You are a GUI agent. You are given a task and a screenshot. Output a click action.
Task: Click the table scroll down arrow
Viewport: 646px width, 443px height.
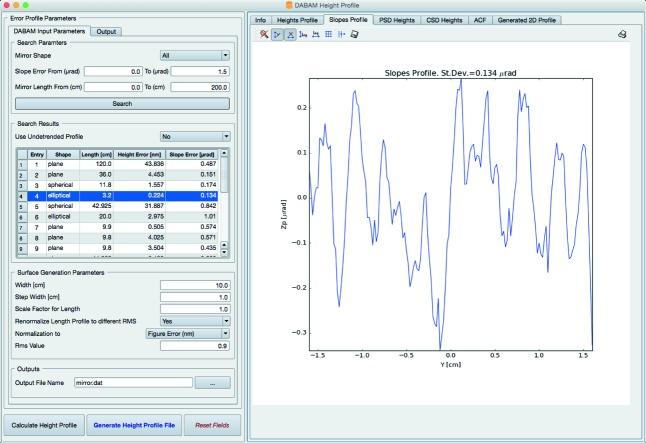tap(225, 249)
